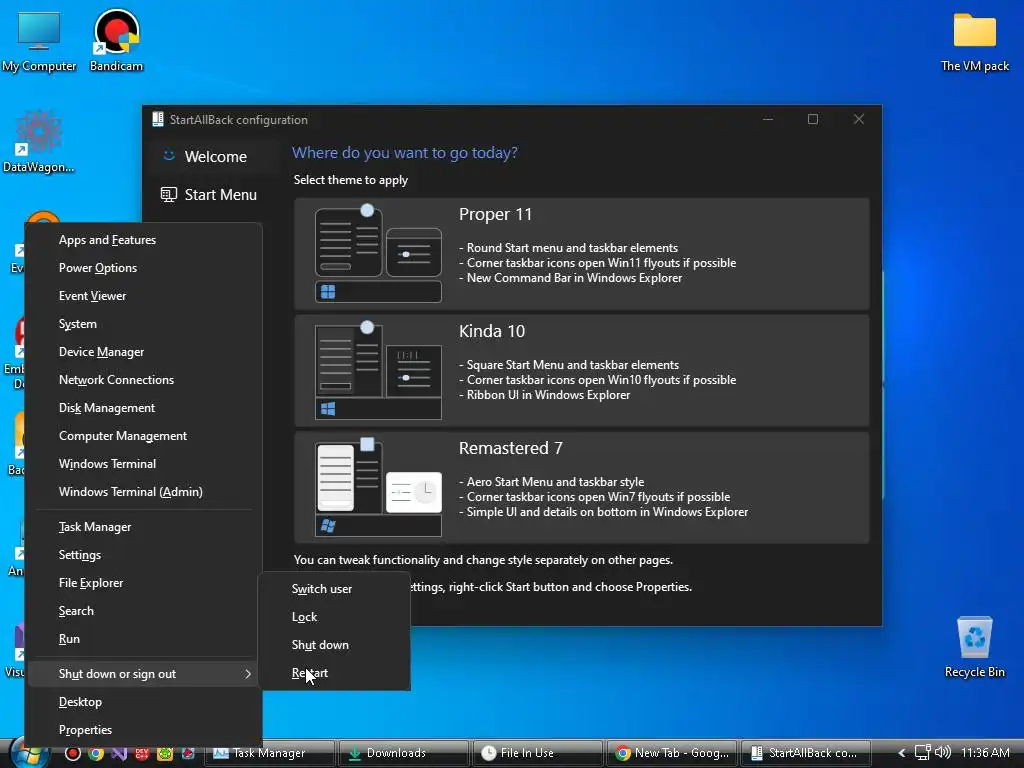This screenshot has height=768, width=1024.
Task: Open the My Computer desktop icon
Action: [x=39, y=40]
